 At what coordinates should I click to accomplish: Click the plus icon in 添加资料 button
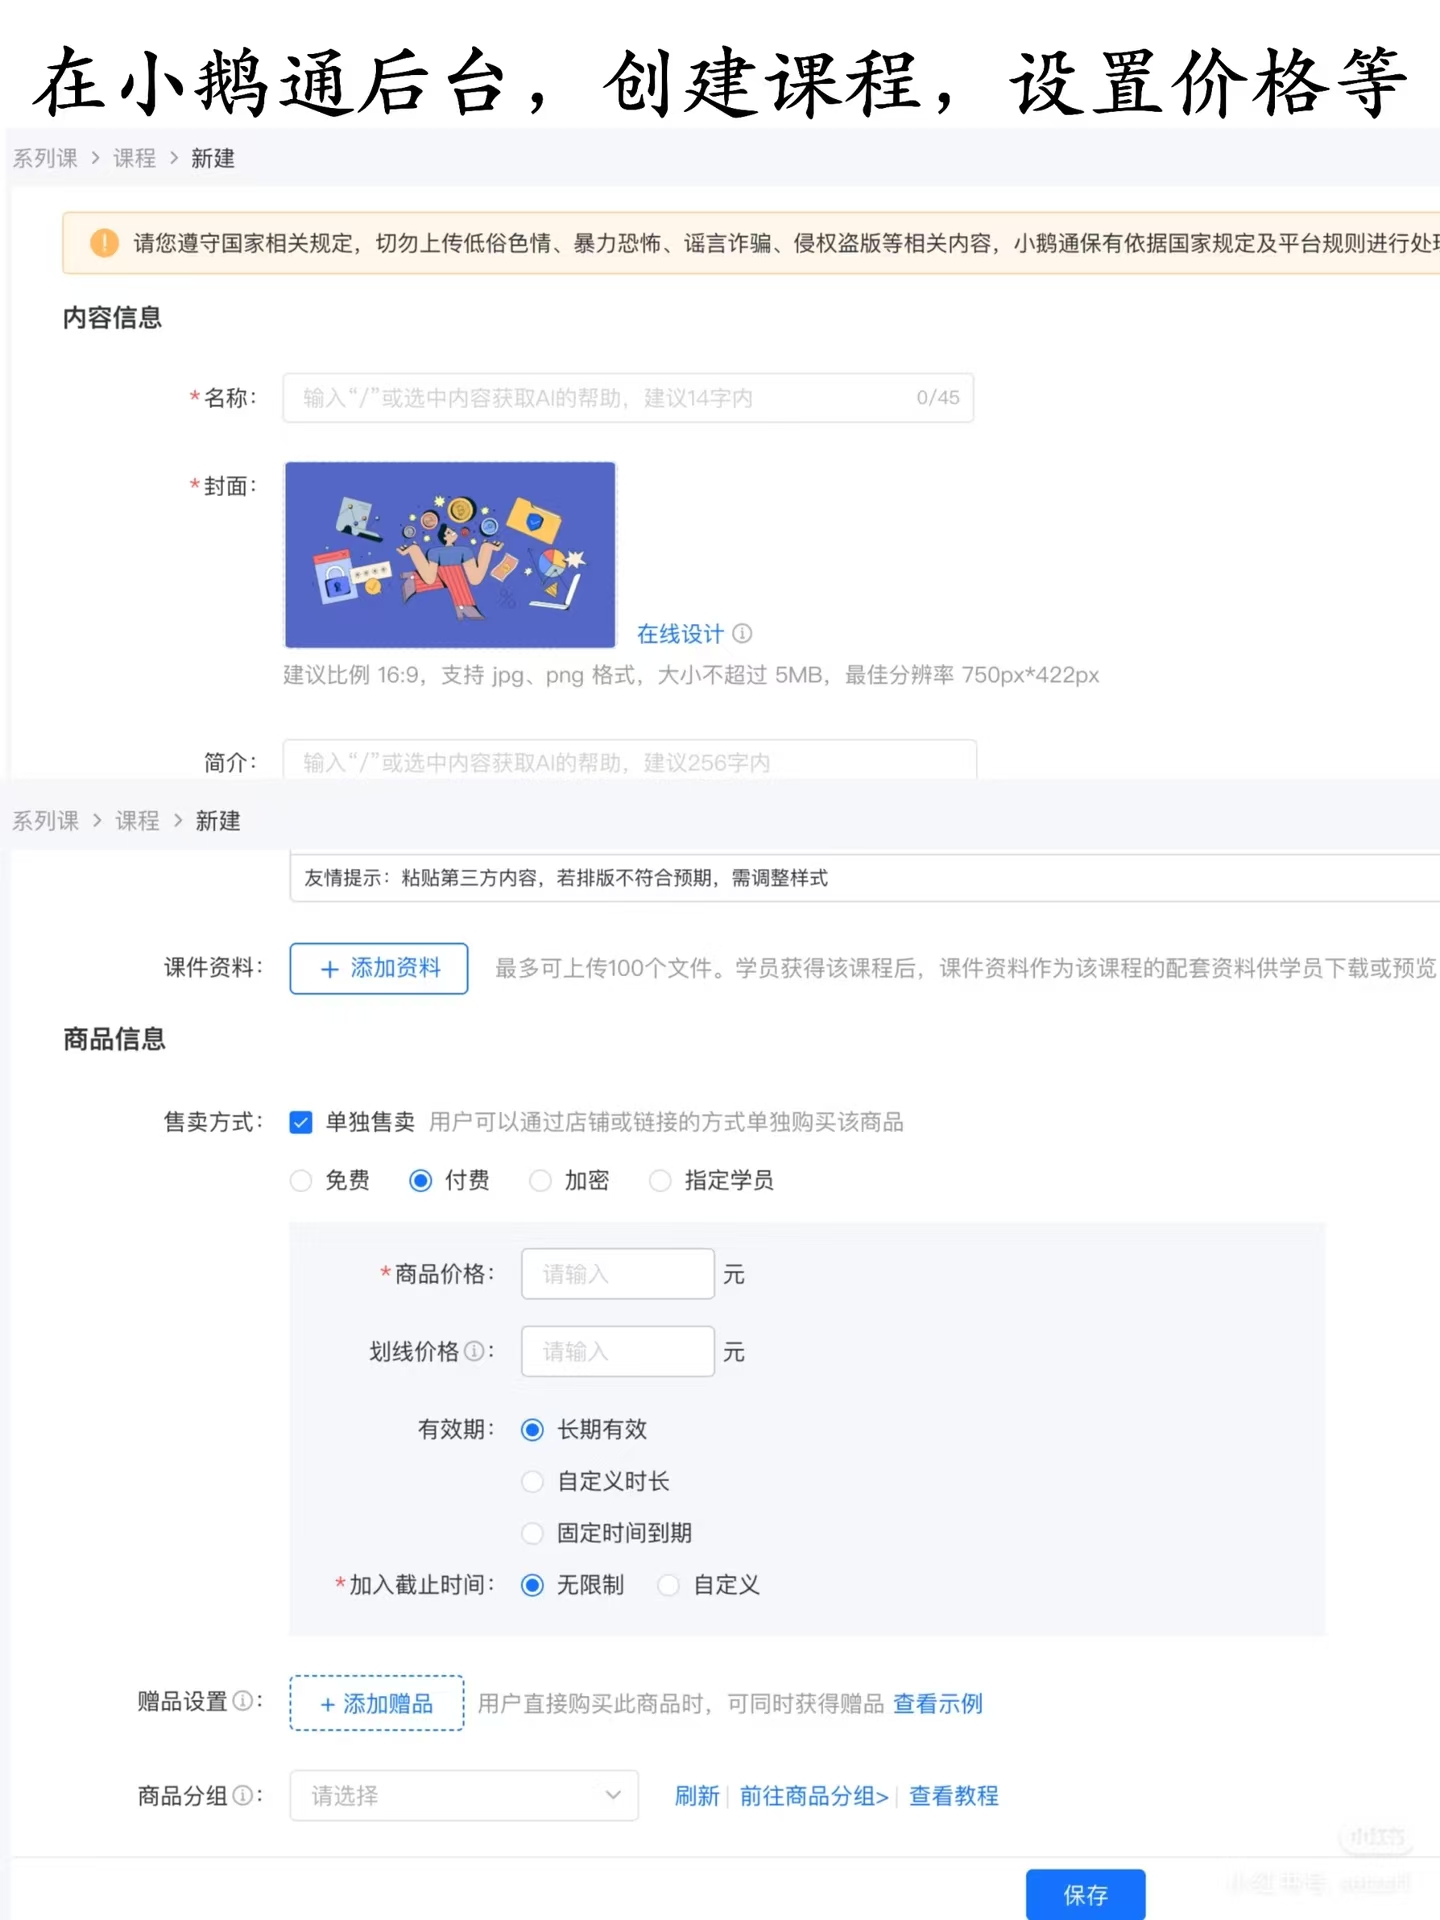point(329,969)
